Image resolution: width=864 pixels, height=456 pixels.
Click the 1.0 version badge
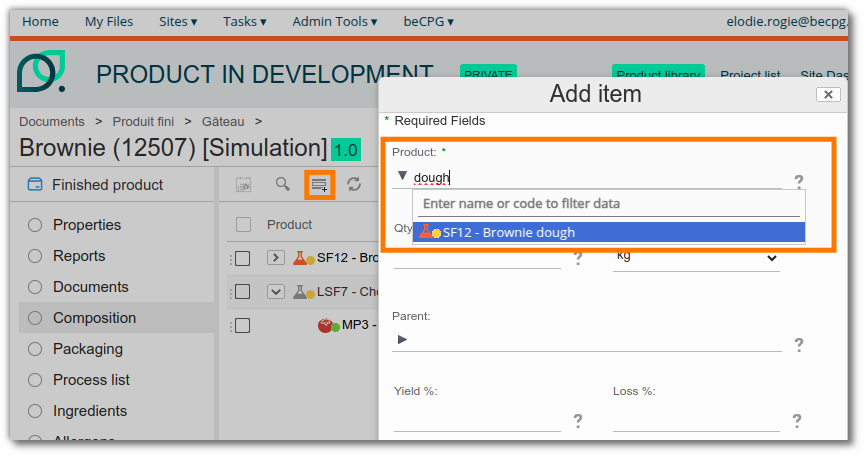346,150
